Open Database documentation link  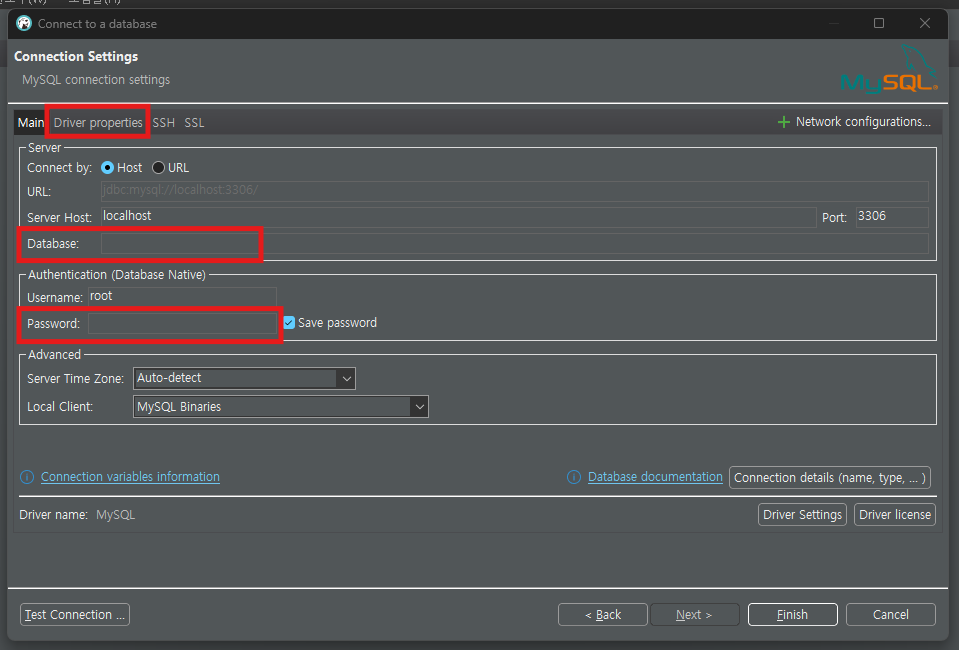click(x=655, y=476)
